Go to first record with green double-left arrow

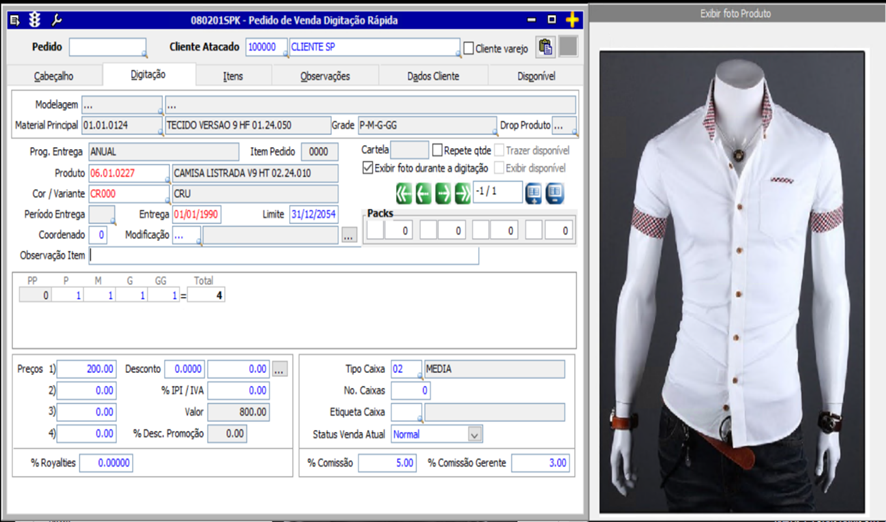tap(403, 193)
